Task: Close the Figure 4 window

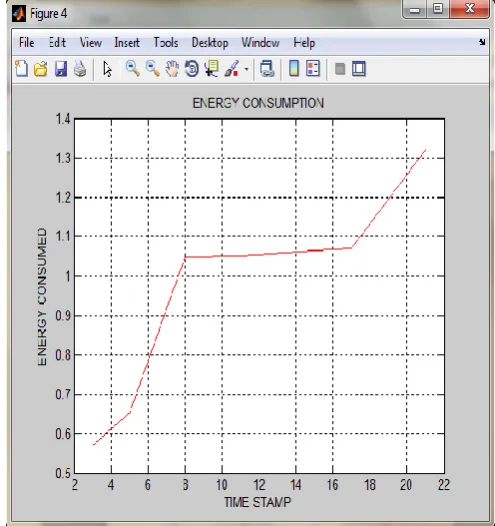Action: click(470, 9)
